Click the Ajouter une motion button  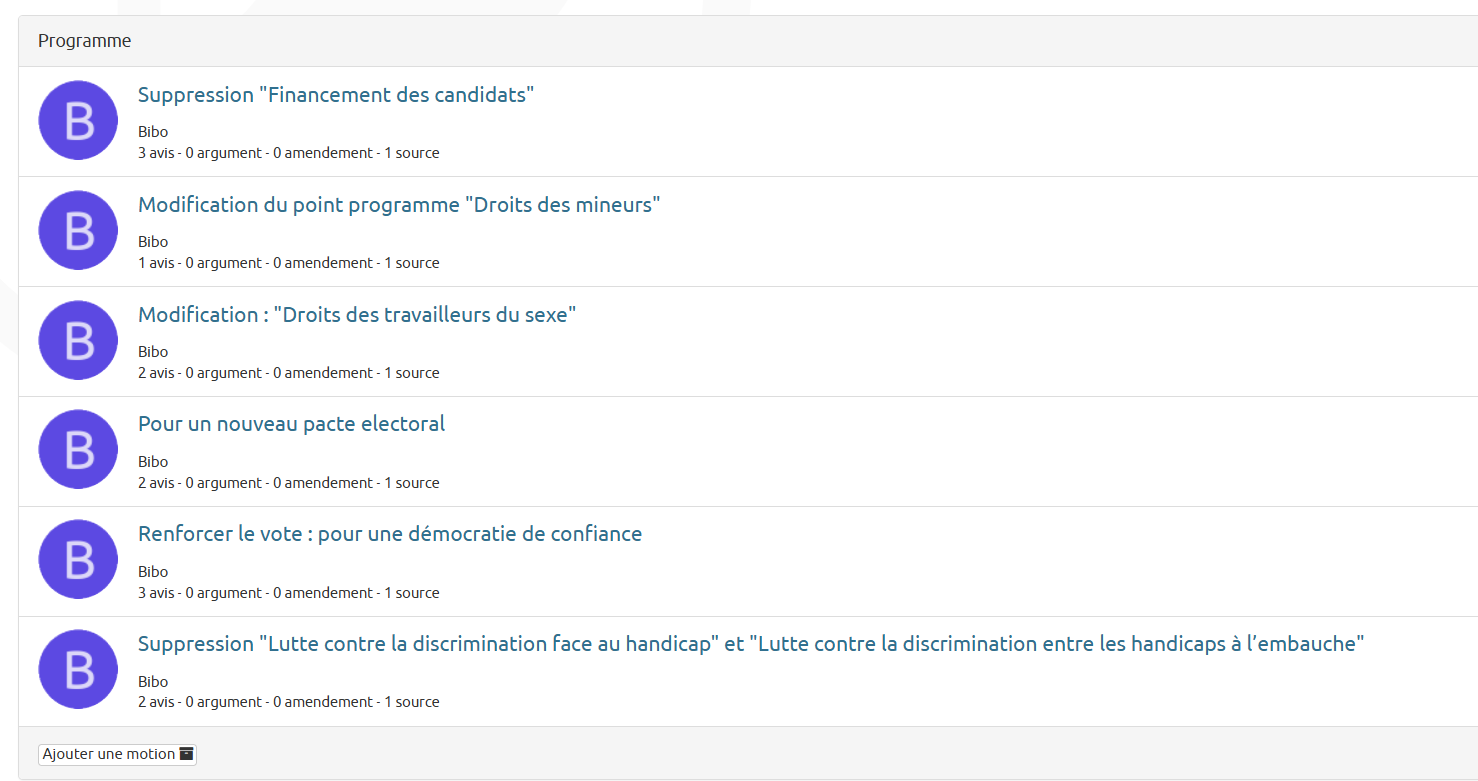(117, 754)
